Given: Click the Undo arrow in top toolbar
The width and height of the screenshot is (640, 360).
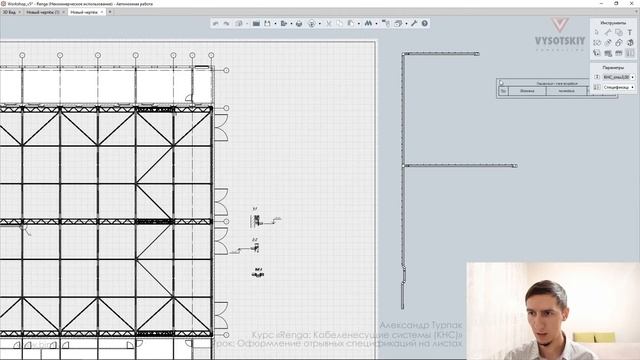Looking at the screenshot, I should coord(216,23).
